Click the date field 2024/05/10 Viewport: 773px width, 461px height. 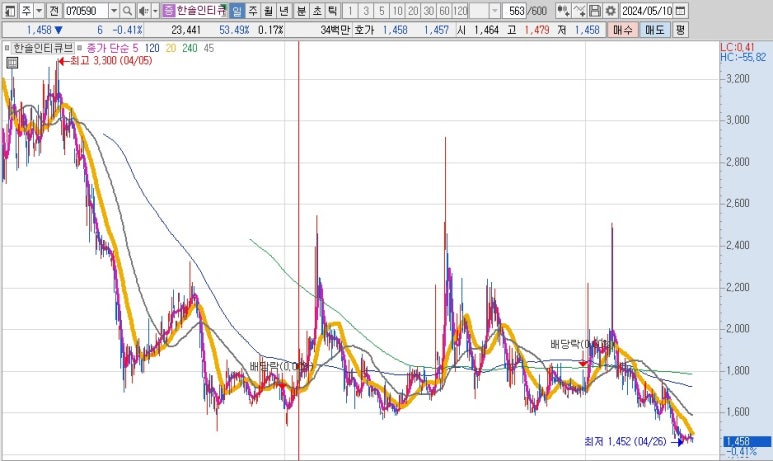647,10
